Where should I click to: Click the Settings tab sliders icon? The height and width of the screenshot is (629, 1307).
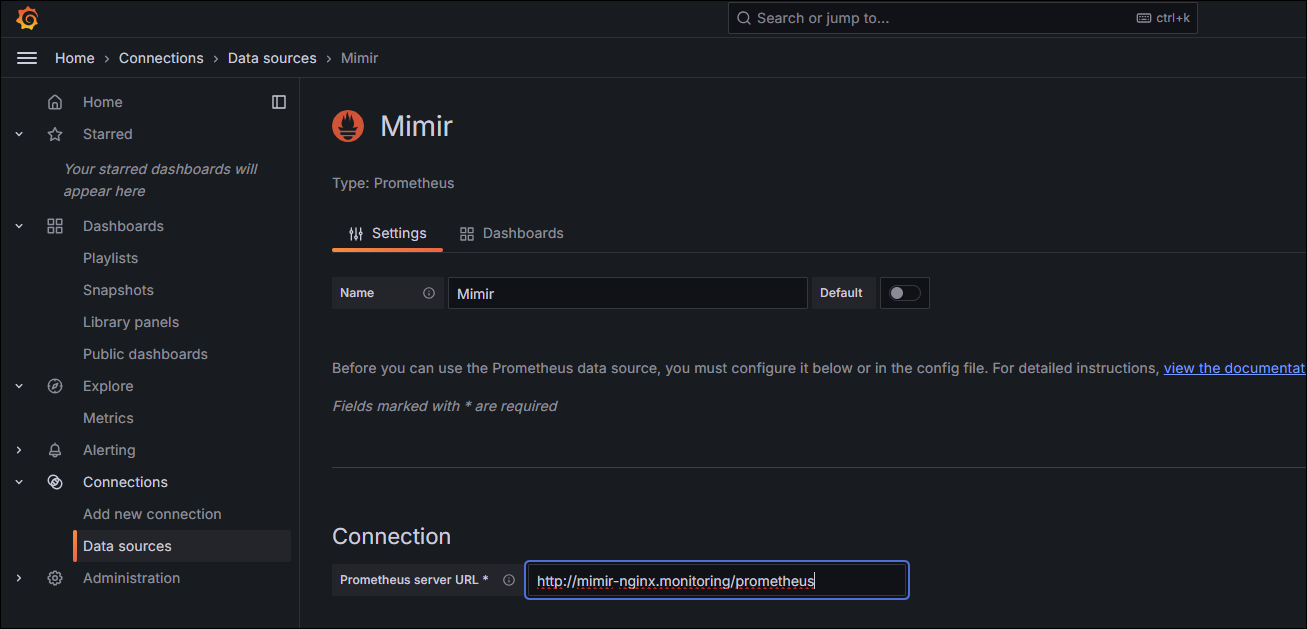coord(356,233)
